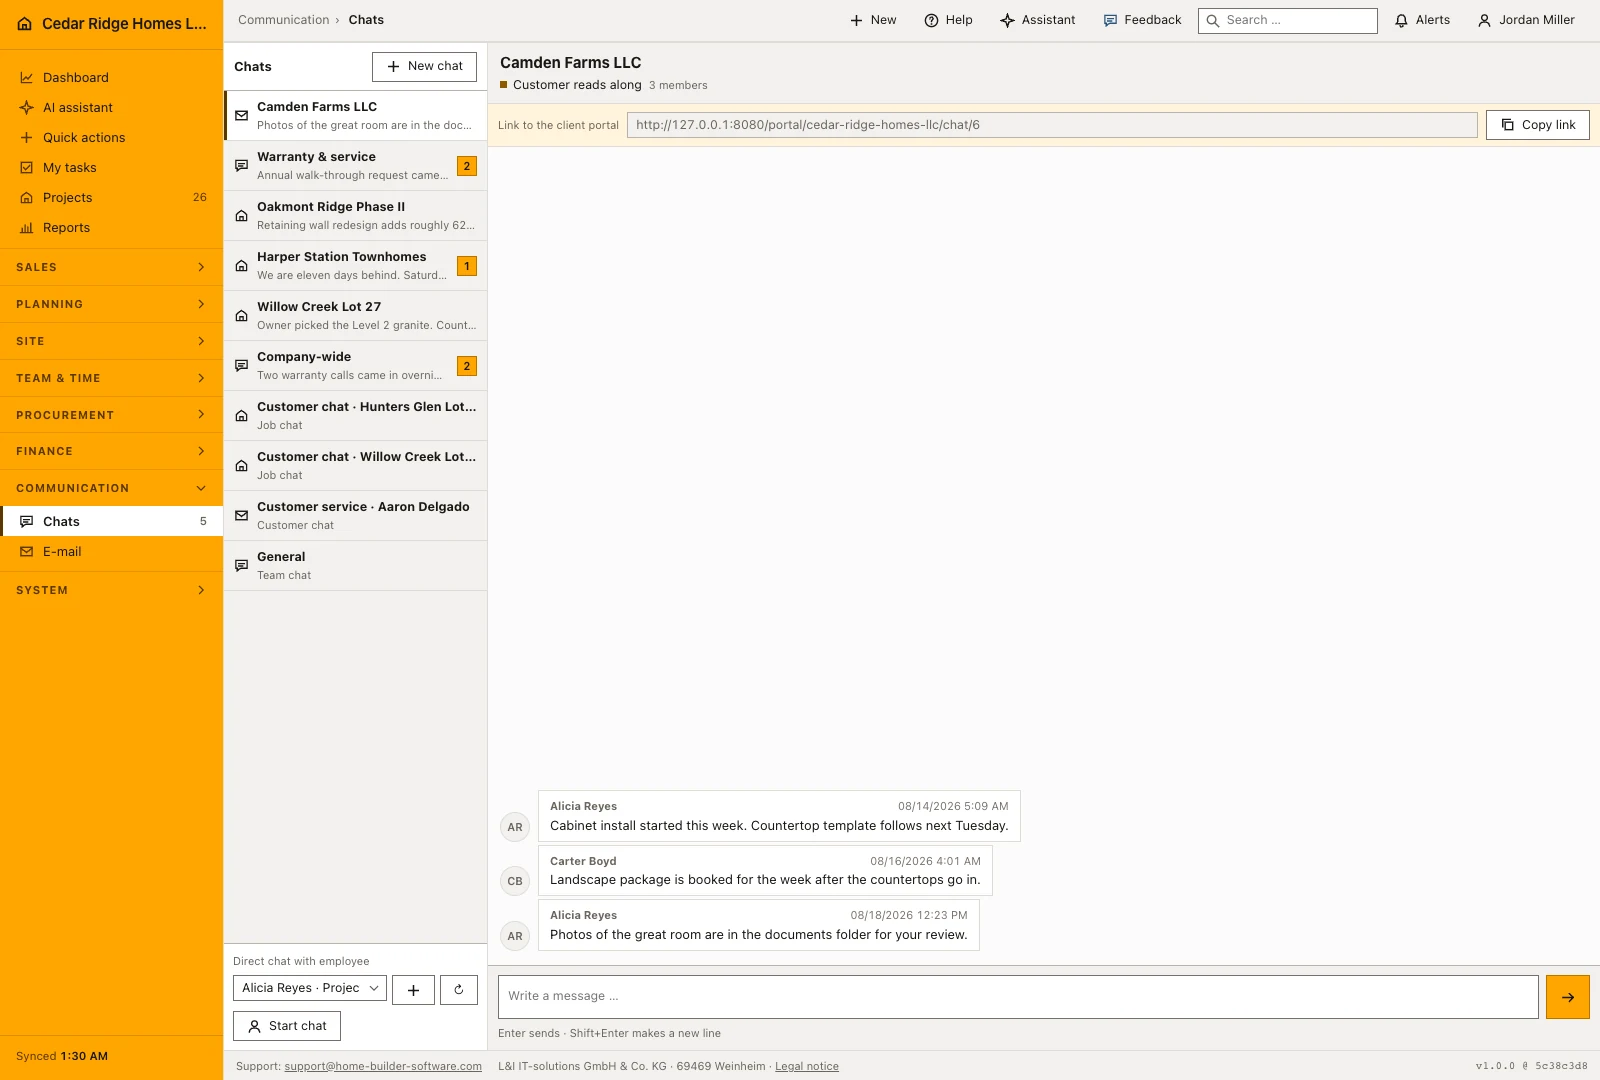Expand the FINANCE section

coord(111,451)
